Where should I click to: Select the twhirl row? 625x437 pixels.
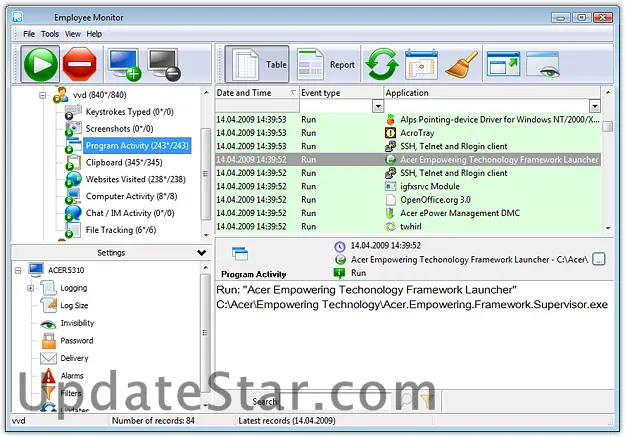coord(408,226)
